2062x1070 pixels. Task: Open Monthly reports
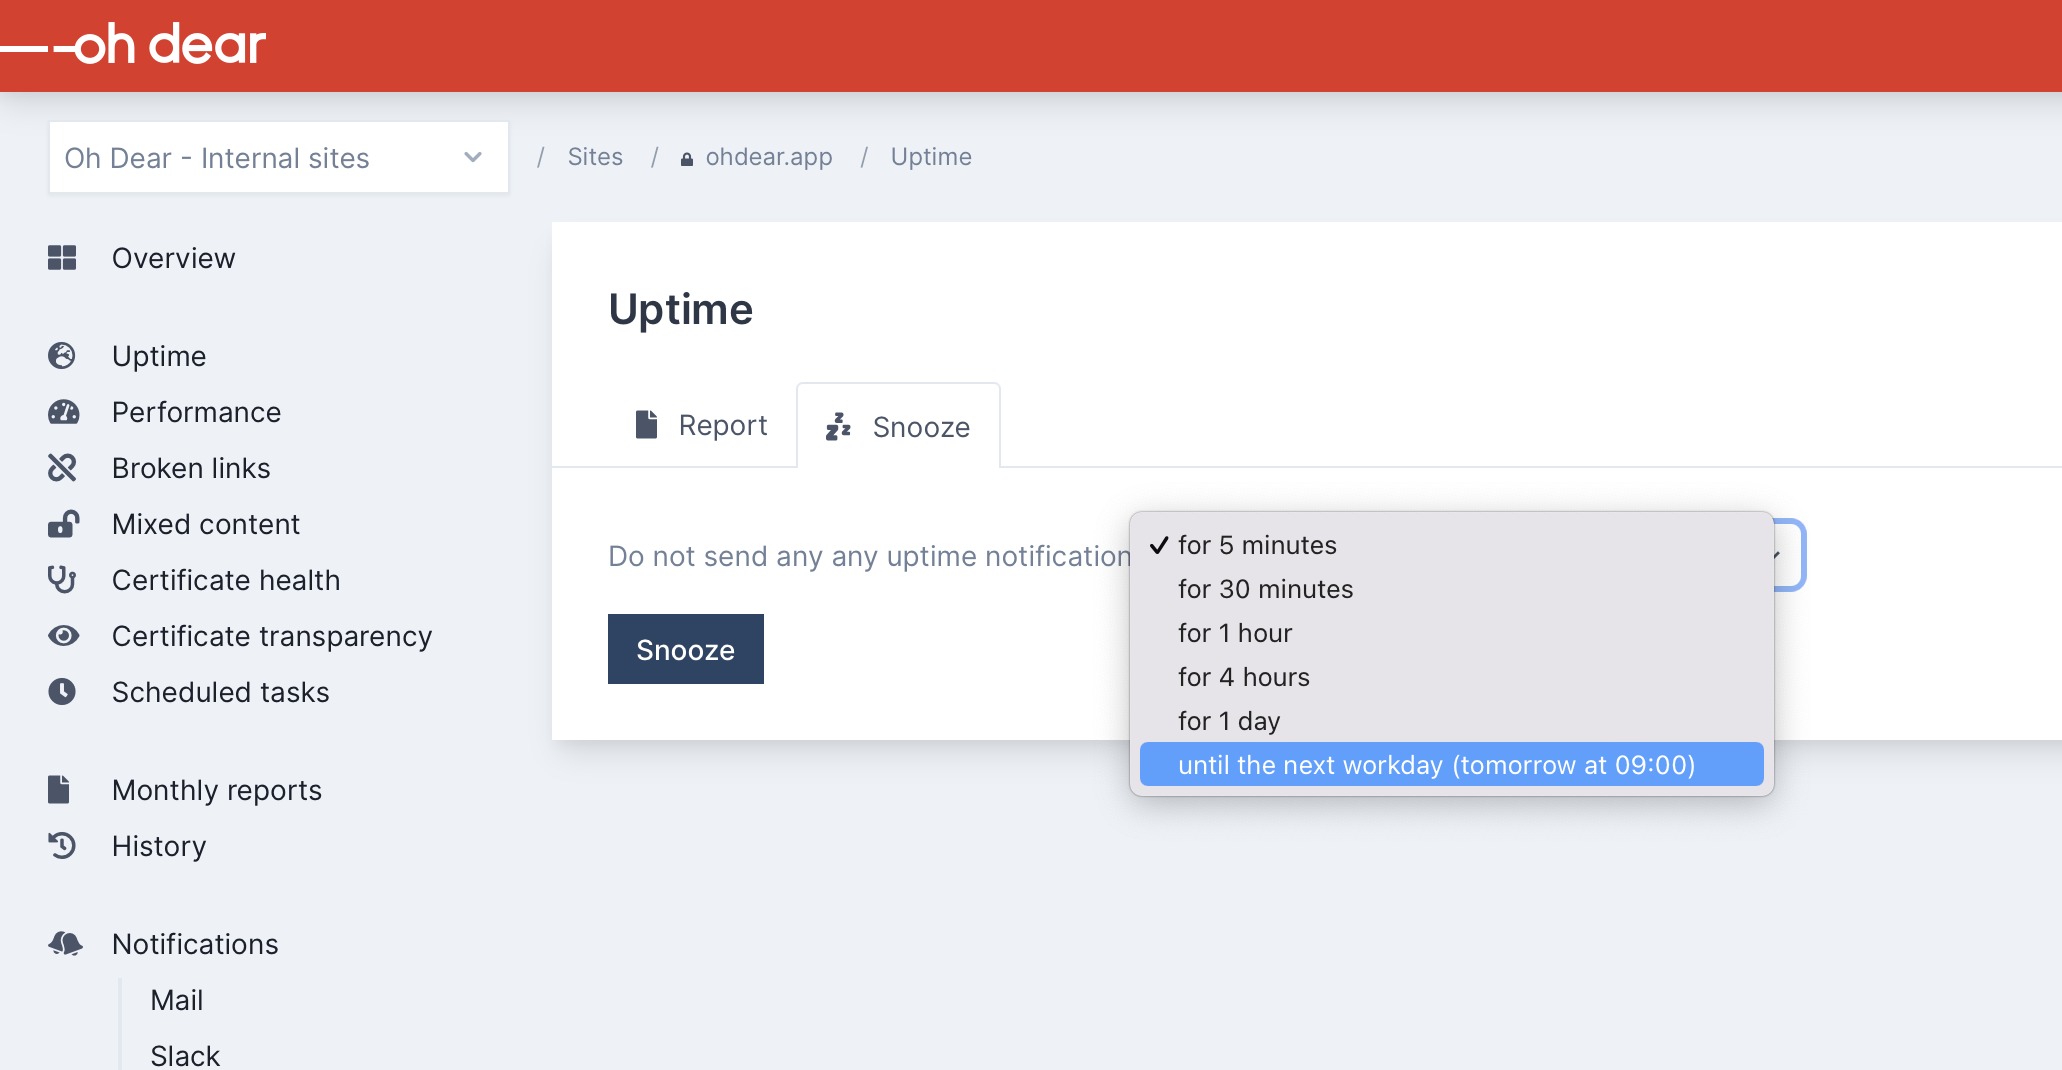217,790
